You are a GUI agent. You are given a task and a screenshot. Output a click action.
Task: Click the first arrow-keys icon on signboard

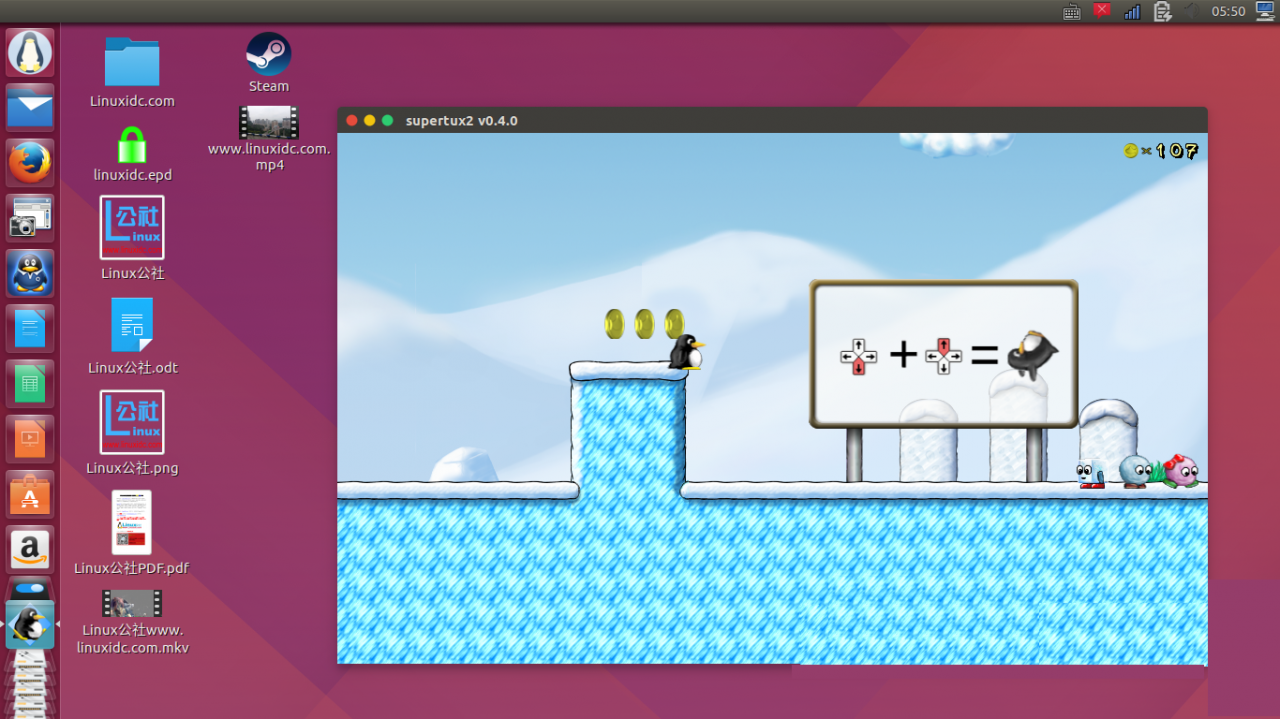[x=858, y=356]
